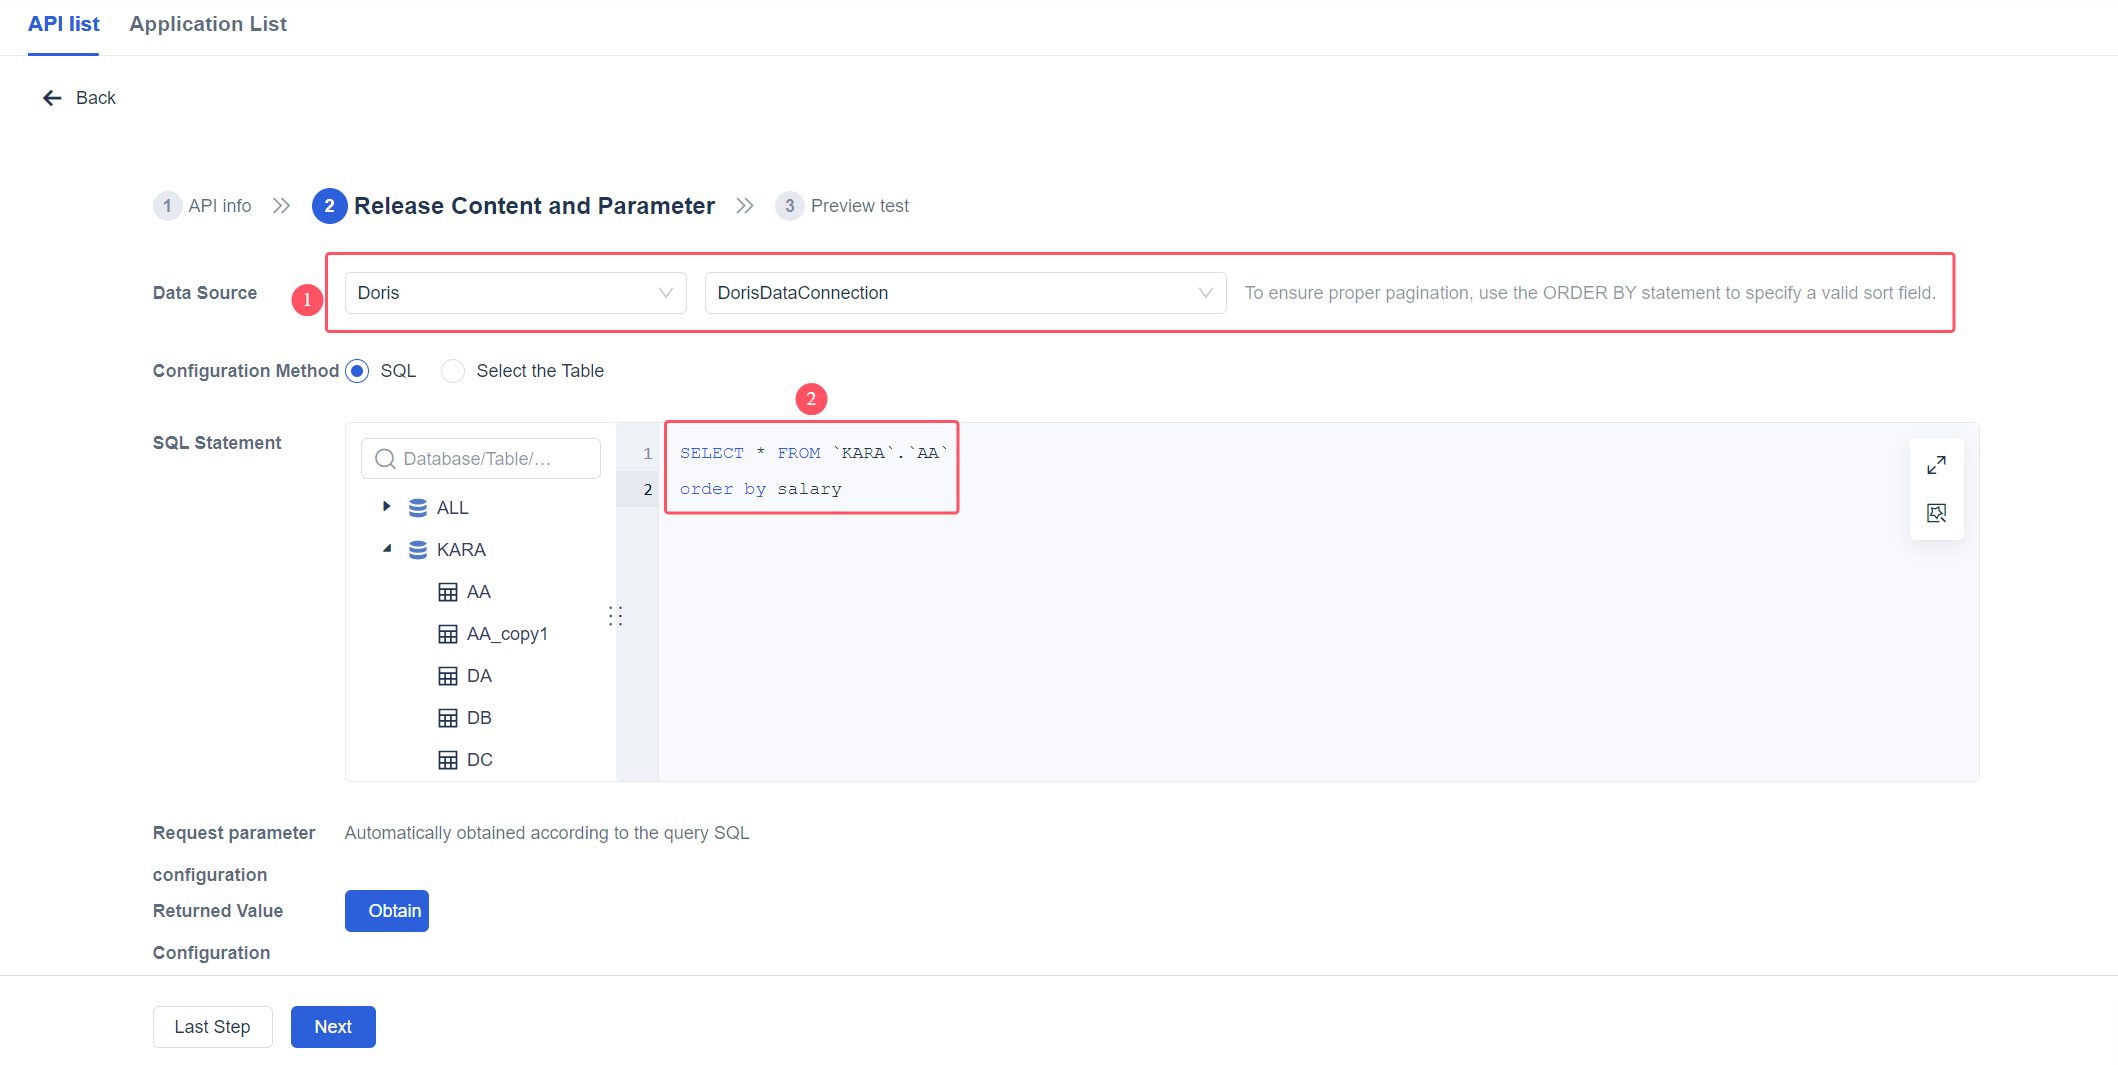This screenshot has height=1065, width=2118.
Task: Collapse the KARA database tree node
Action: [x=387, y=549]
